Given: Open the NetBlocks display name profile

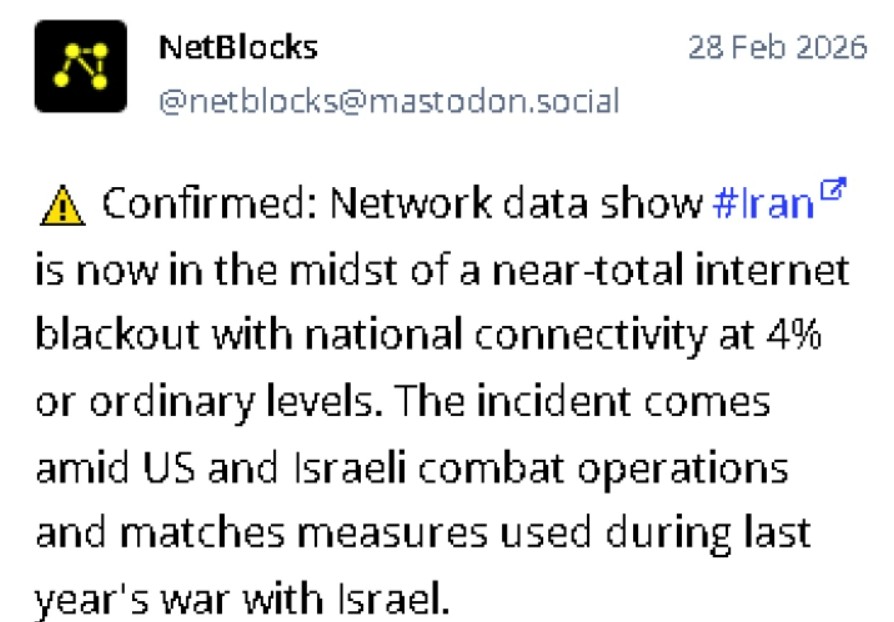Looking at the screenshot, I should pyautogui.click(x=238, y=46).
